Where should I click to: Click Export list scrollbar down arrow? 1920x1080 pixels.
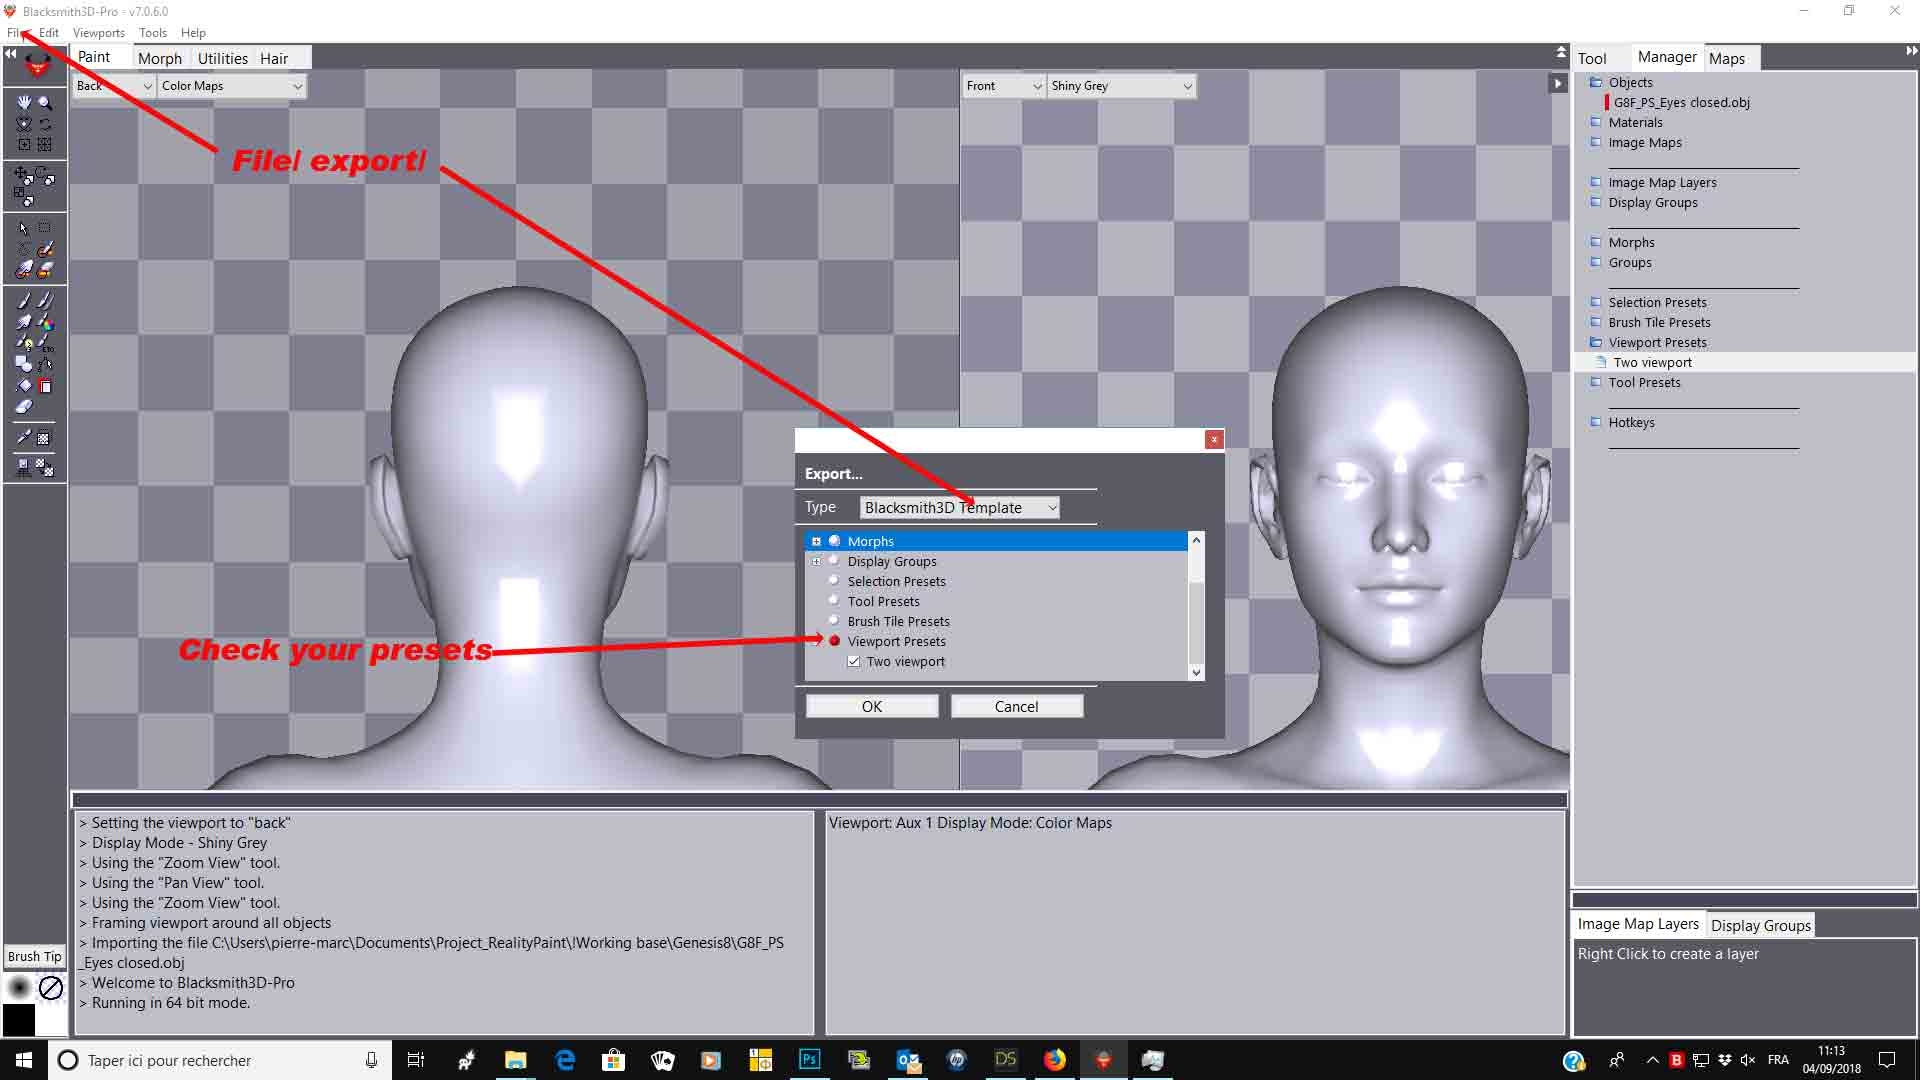tap(1196, 672)
